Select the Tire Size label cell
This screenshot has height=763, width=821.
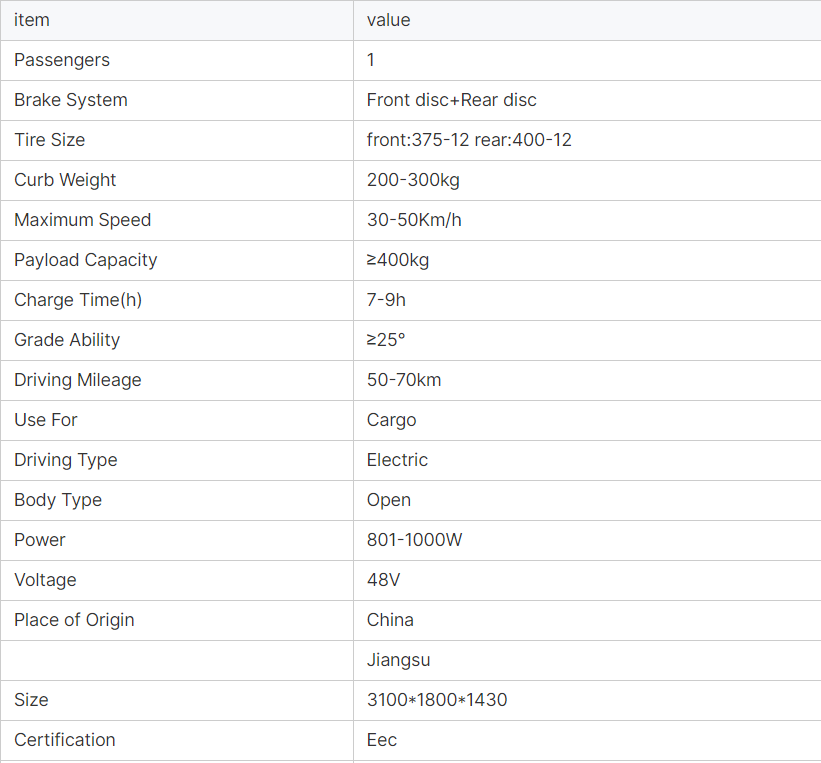49,140
